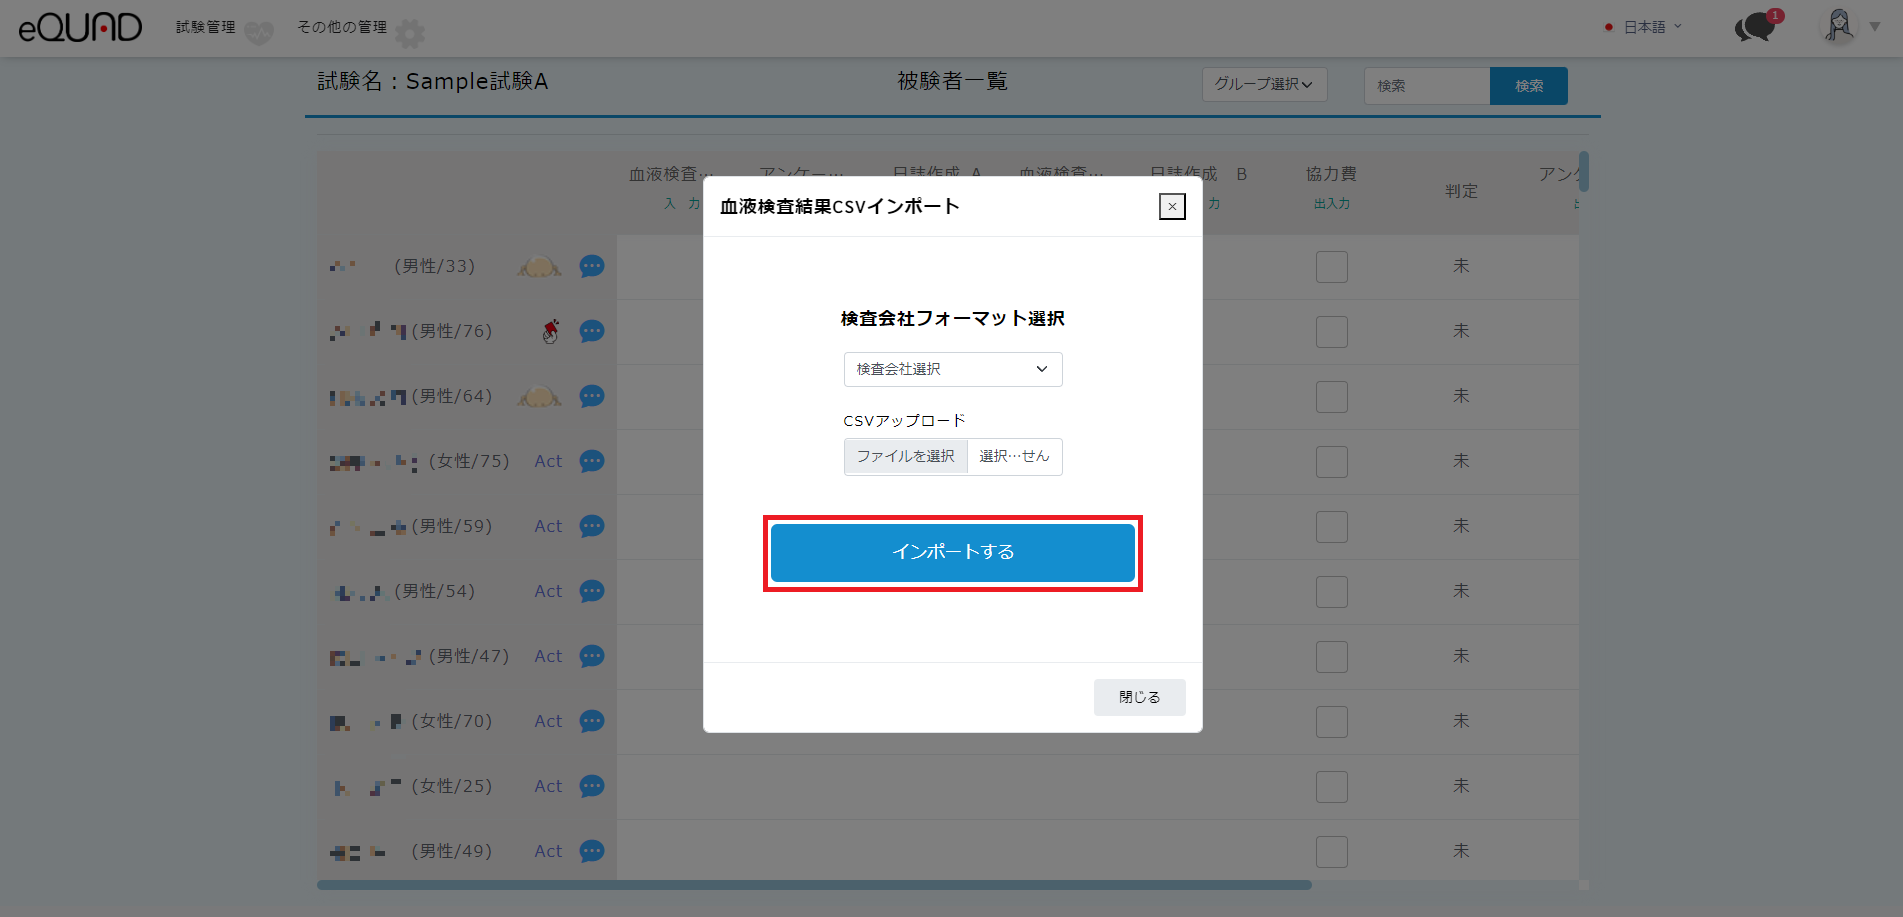Open chat notifications icon with badge
This screenshot has height=917, width=1903.
[x=1755, y=27]
